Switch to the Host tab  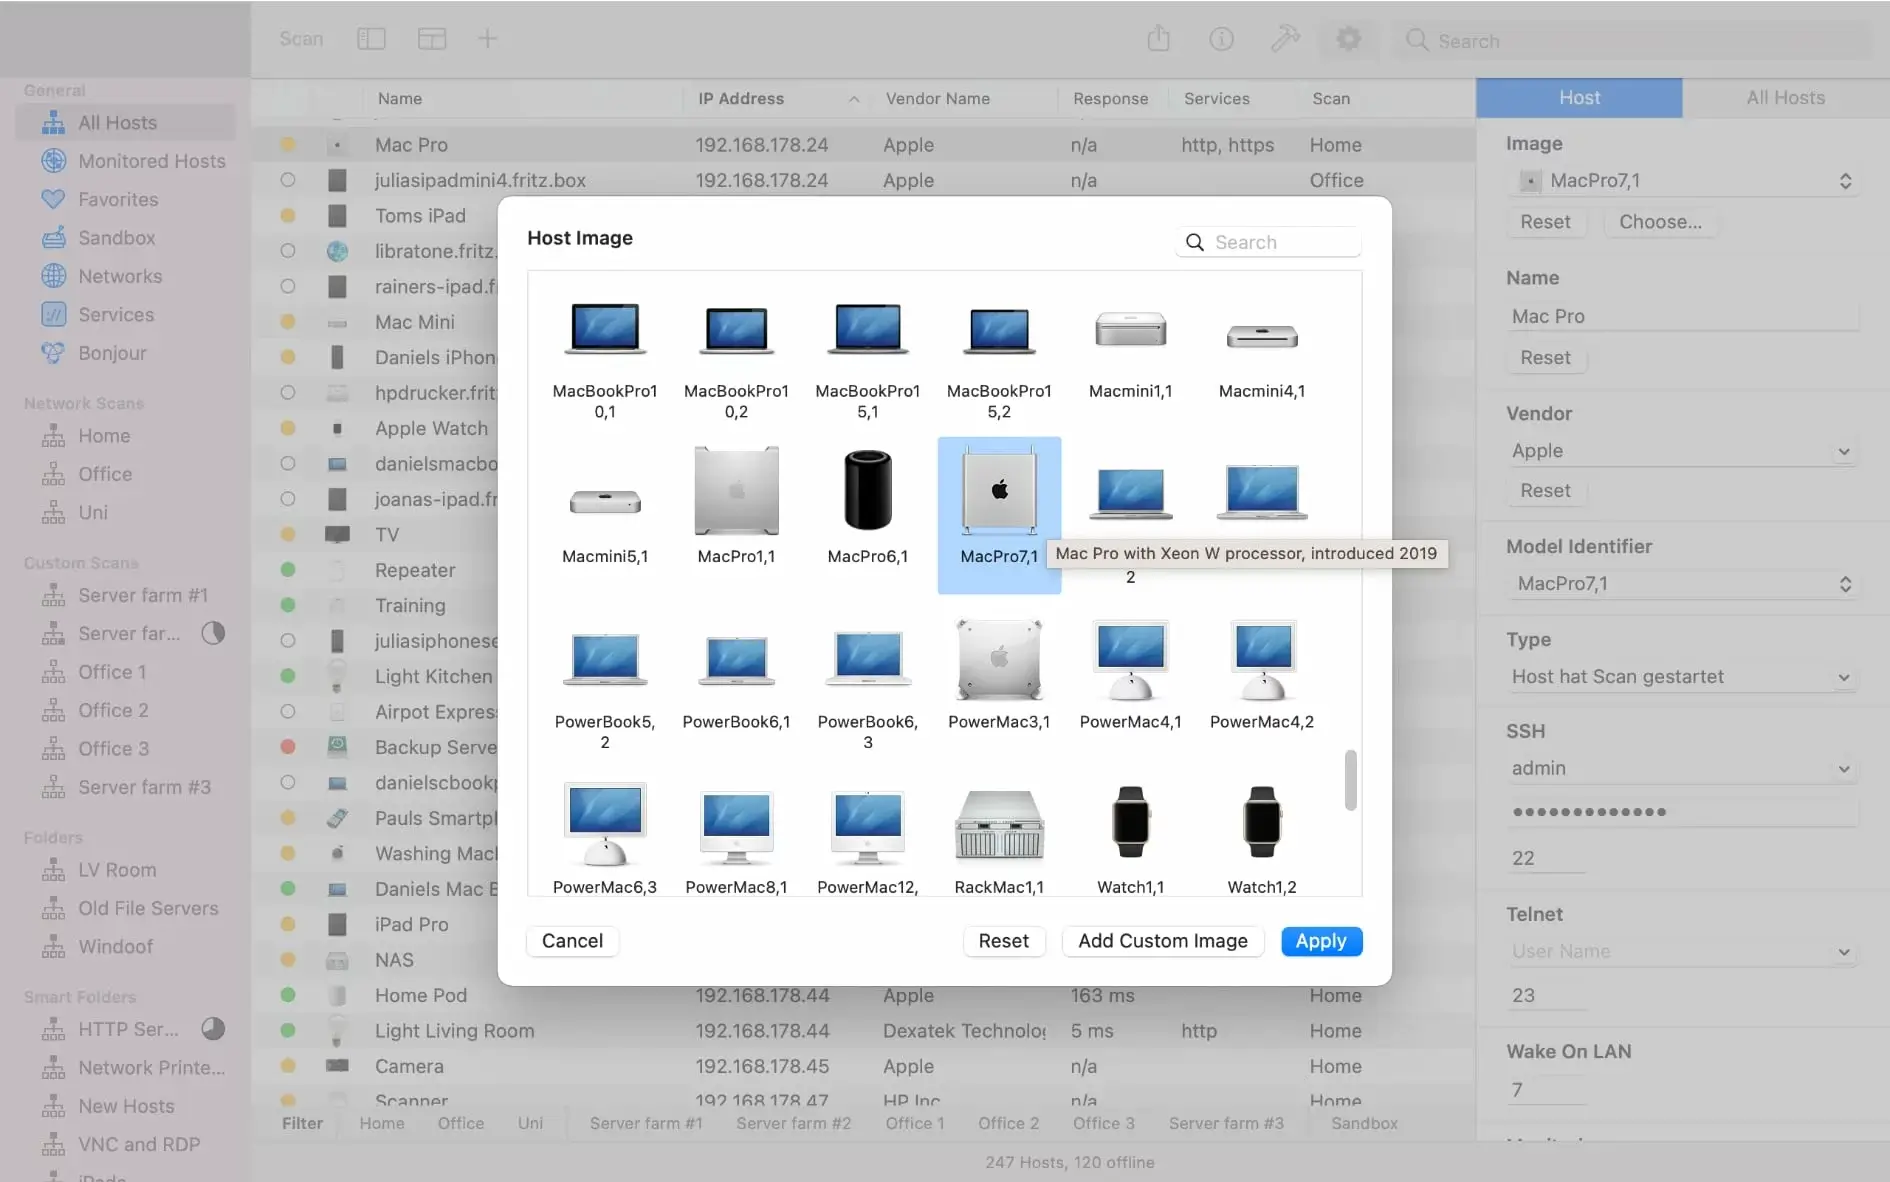coord(1579,98)
